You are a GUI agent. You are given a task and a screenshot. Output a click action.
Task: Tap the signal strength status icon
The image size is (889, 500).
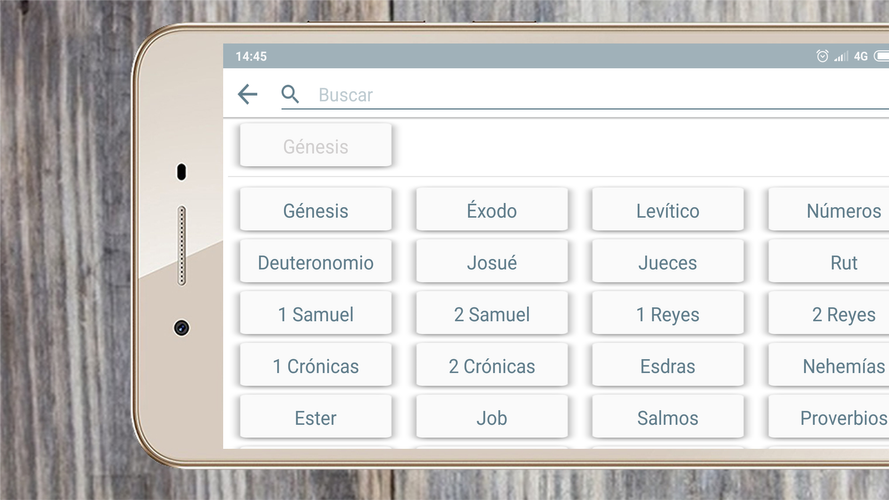[x=840, y=57]
